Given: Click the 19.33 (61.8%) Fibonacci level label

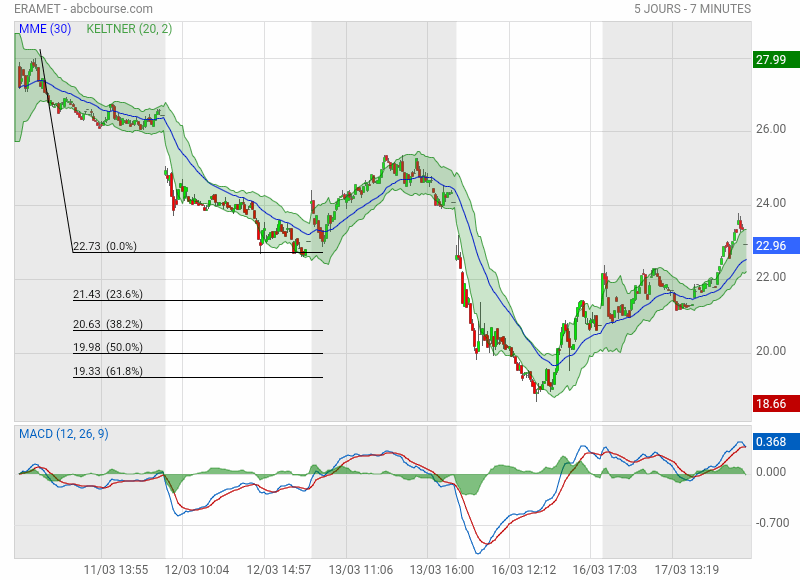Looking at the screenshot, I should 108,371.
